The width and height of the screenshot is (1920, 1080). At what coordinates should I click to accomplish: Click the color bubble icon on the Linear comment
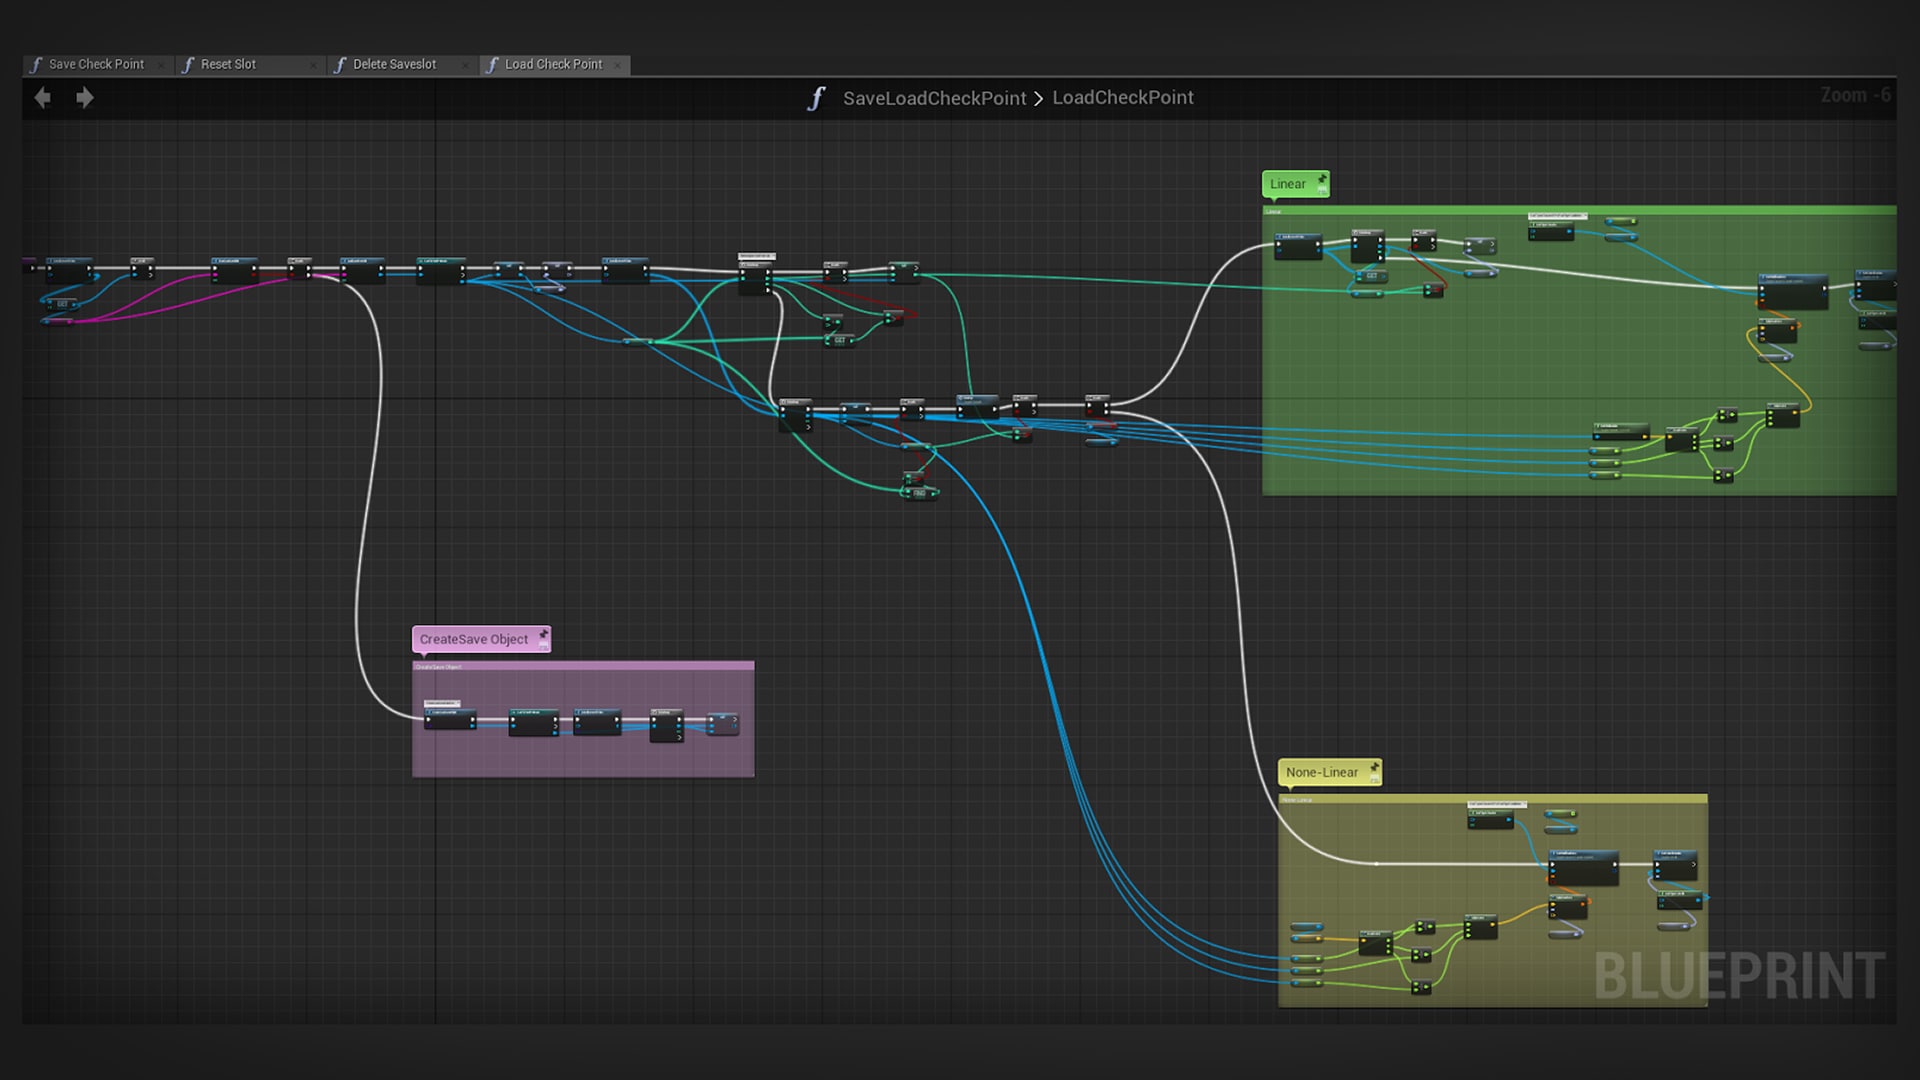pos(1323,190)
